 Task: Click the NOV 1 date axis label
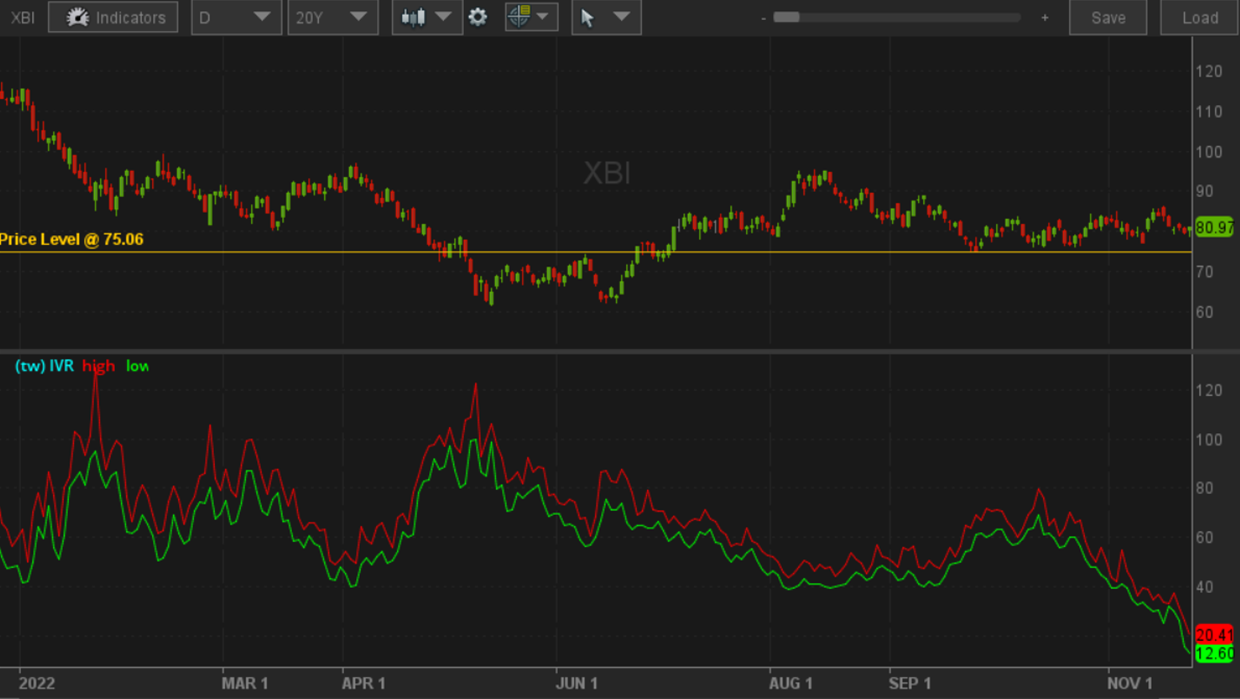tap(1130, 683)
